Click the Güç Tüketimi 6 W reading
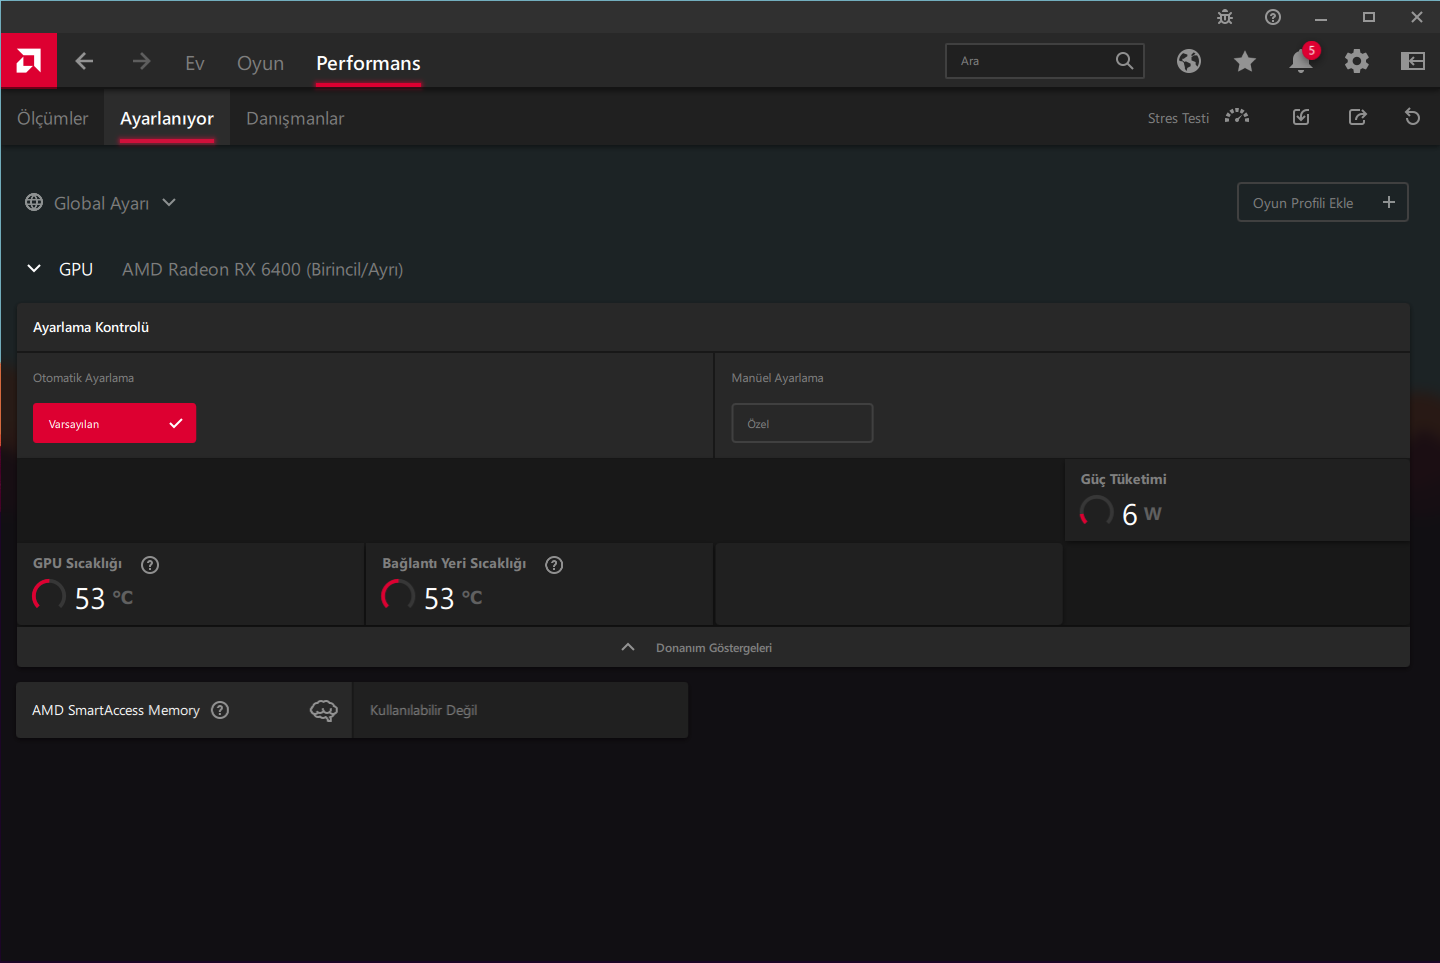This screenshot has height=963, width=1440. coord(1142,514)
